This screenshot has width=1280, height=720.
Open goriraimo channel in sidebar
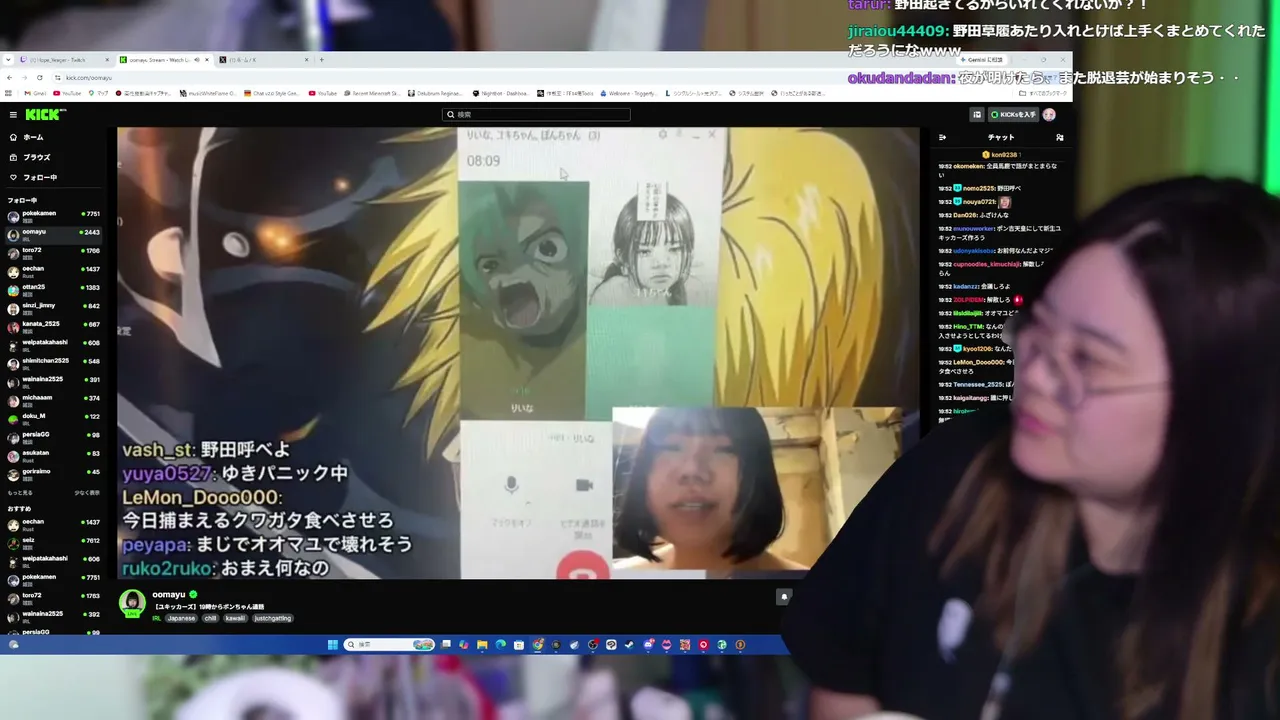coord(52,473)
